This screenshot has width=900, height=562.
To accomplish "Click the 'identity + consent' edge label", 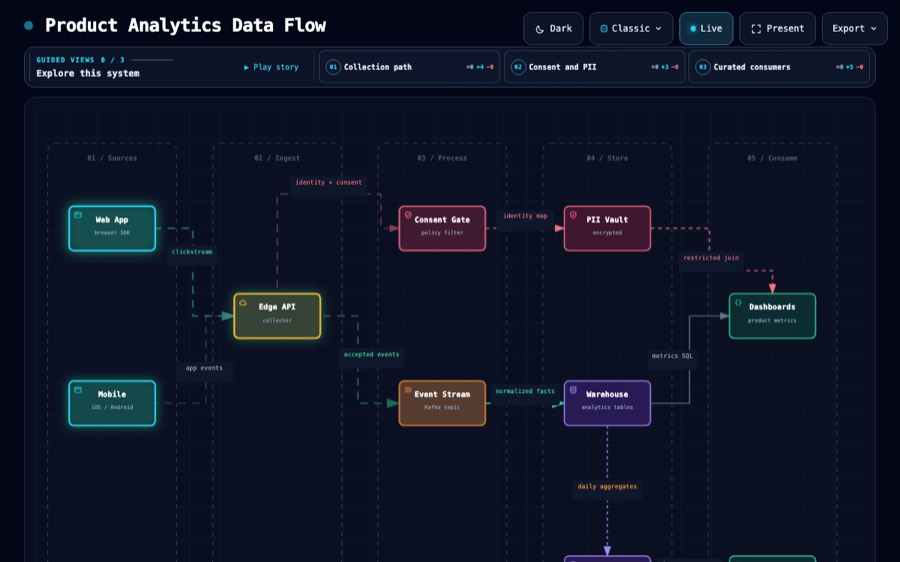I will (328, 183).
